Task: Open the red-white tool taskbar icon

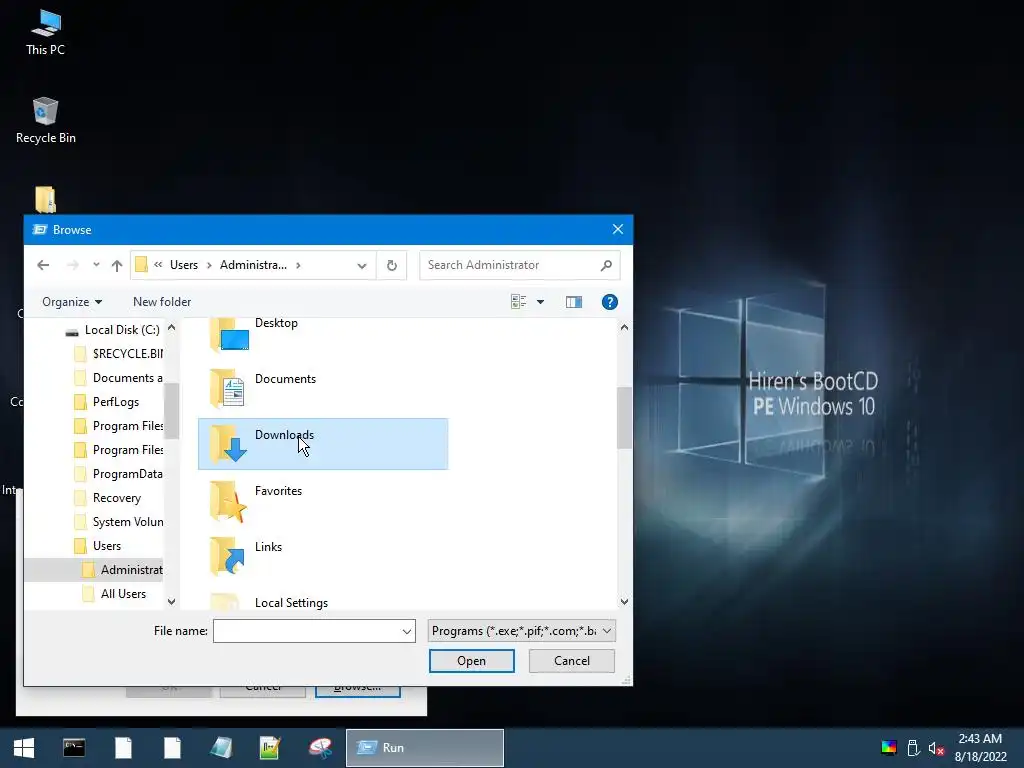Action: [x=320, y=748]
